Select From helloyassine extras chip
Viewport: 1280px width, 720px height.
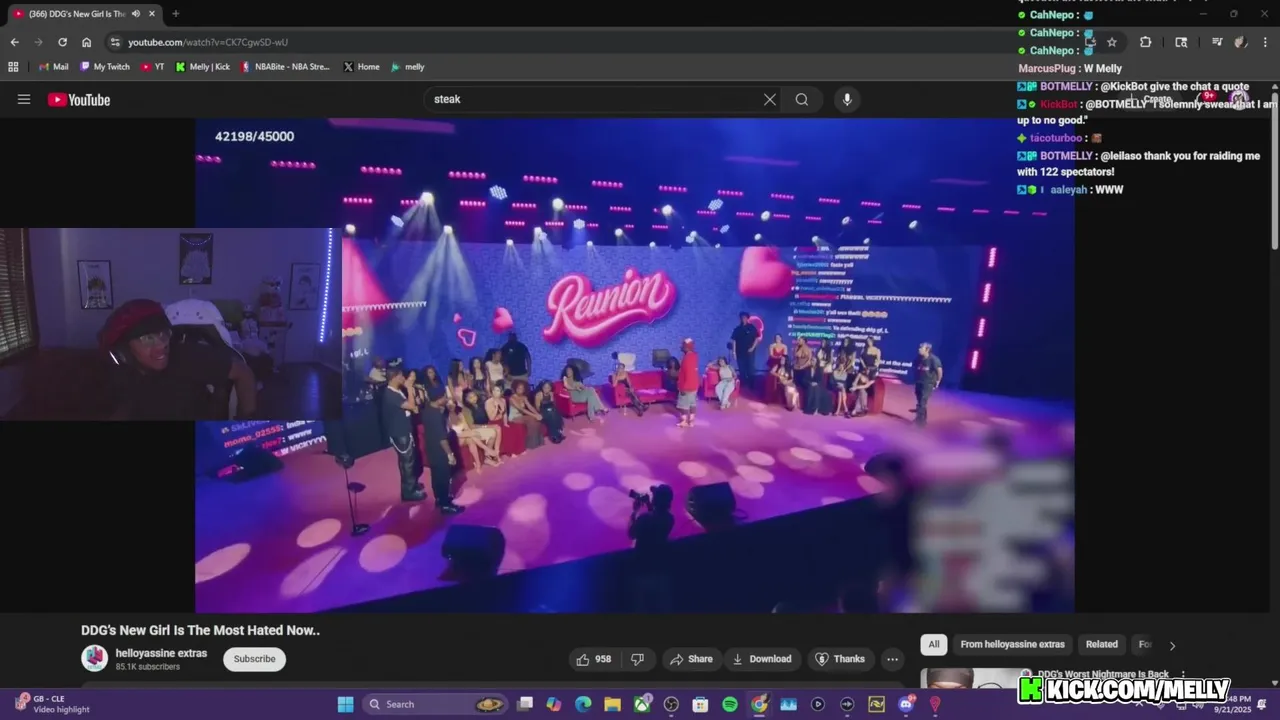1012,644
